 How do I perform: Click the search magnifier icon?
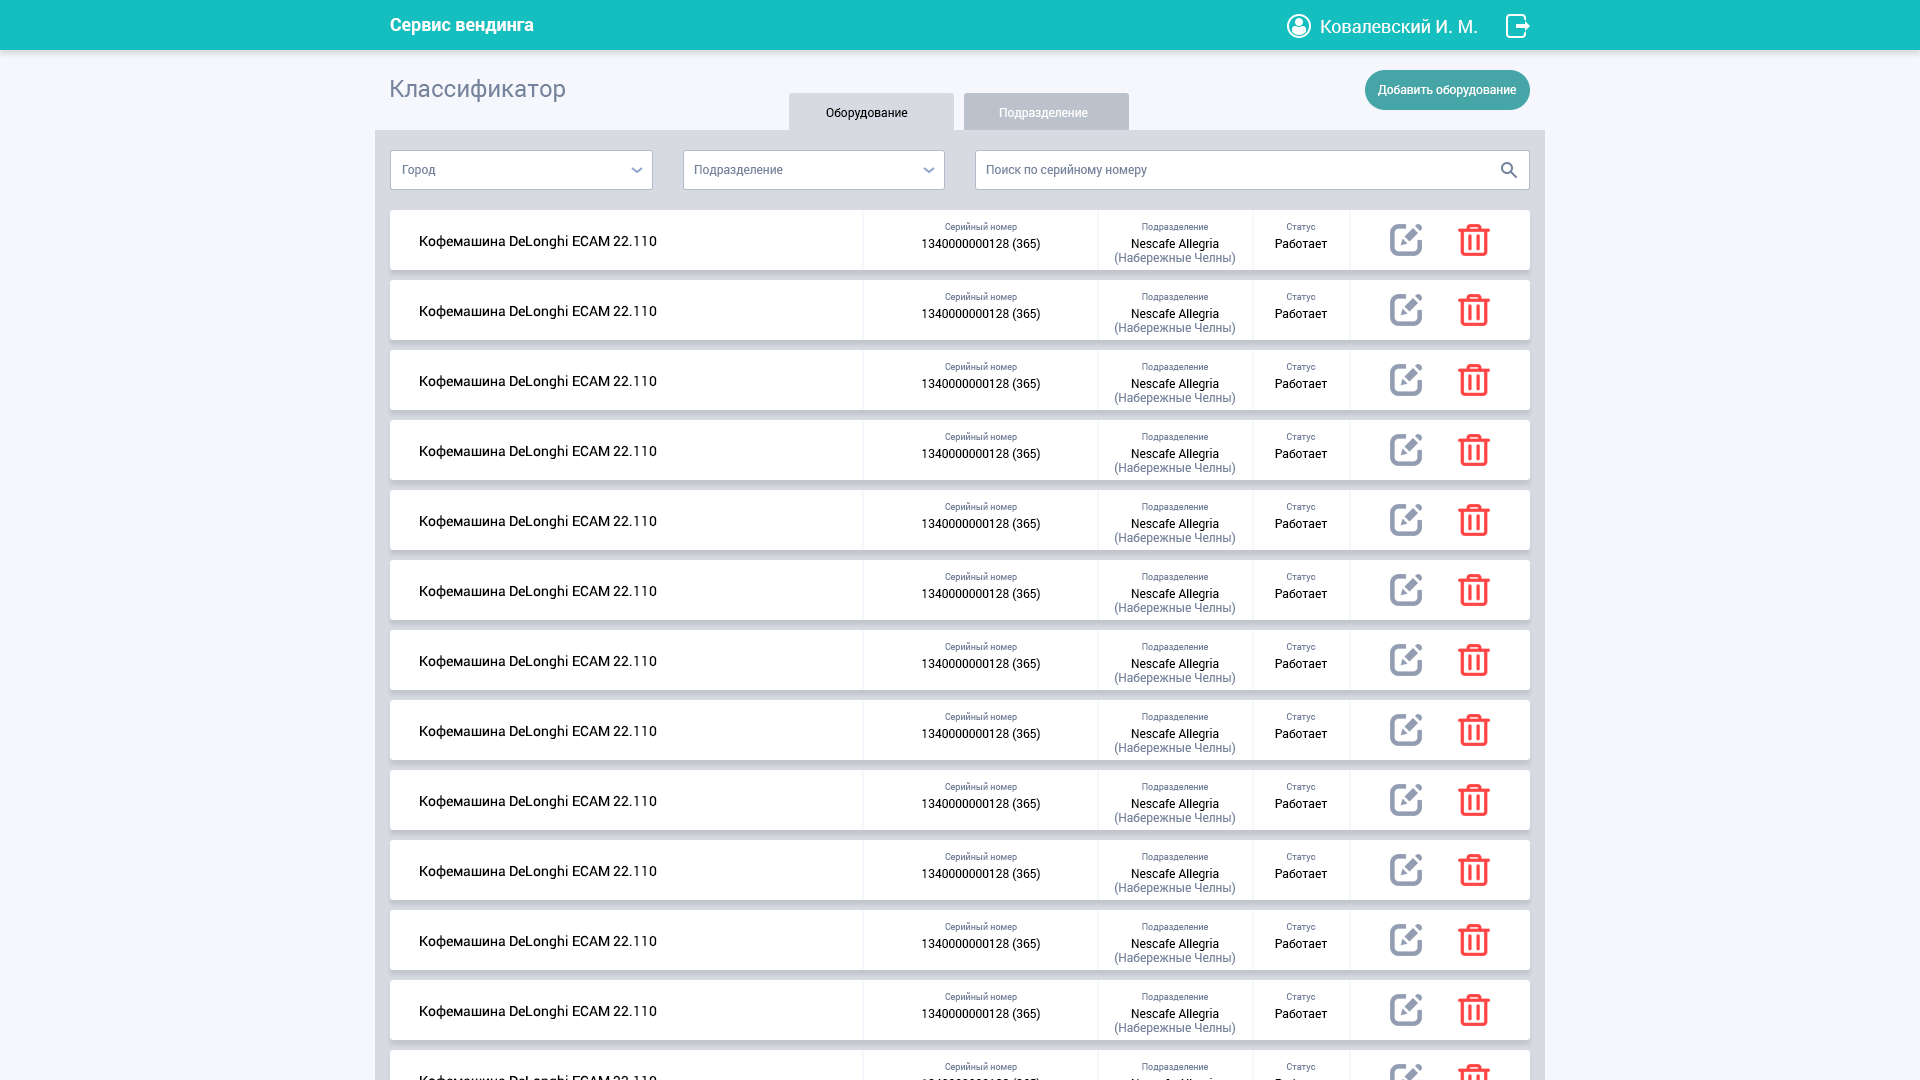[1508, 170]
